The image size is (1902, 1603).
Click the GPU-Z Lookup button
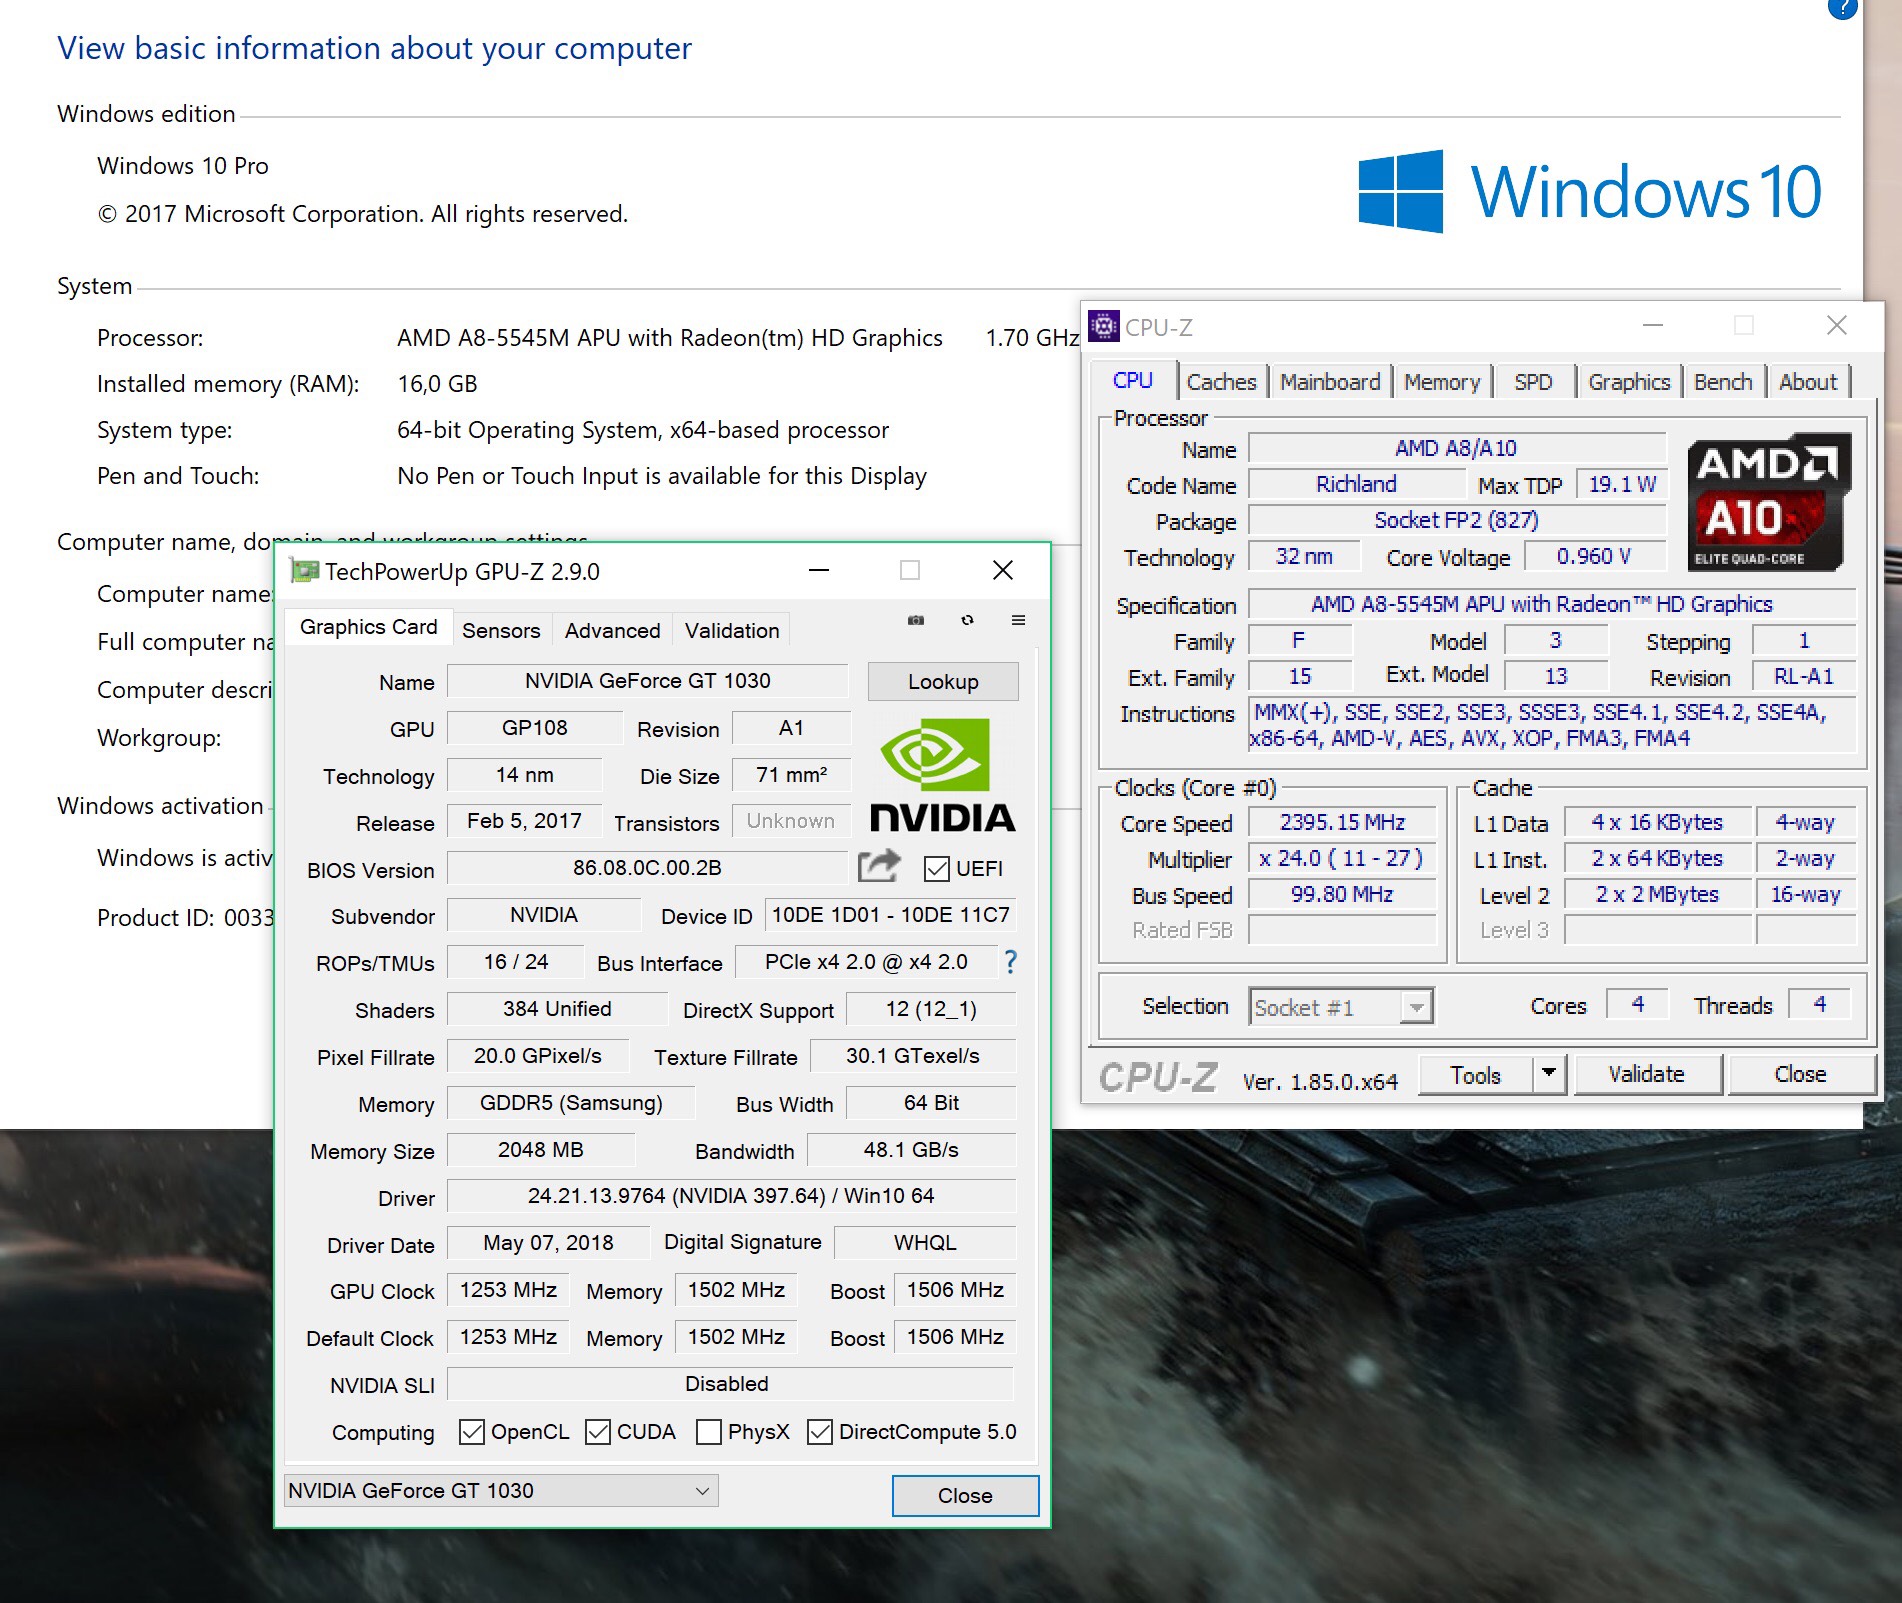[x=943, y=681]
